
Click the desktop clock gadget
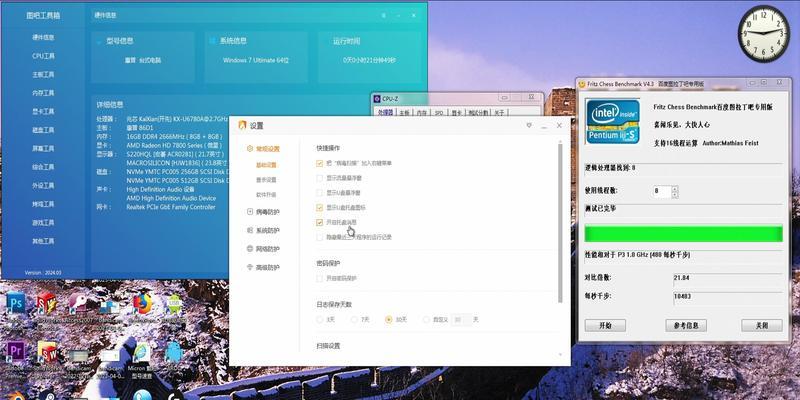click(764, 34)
